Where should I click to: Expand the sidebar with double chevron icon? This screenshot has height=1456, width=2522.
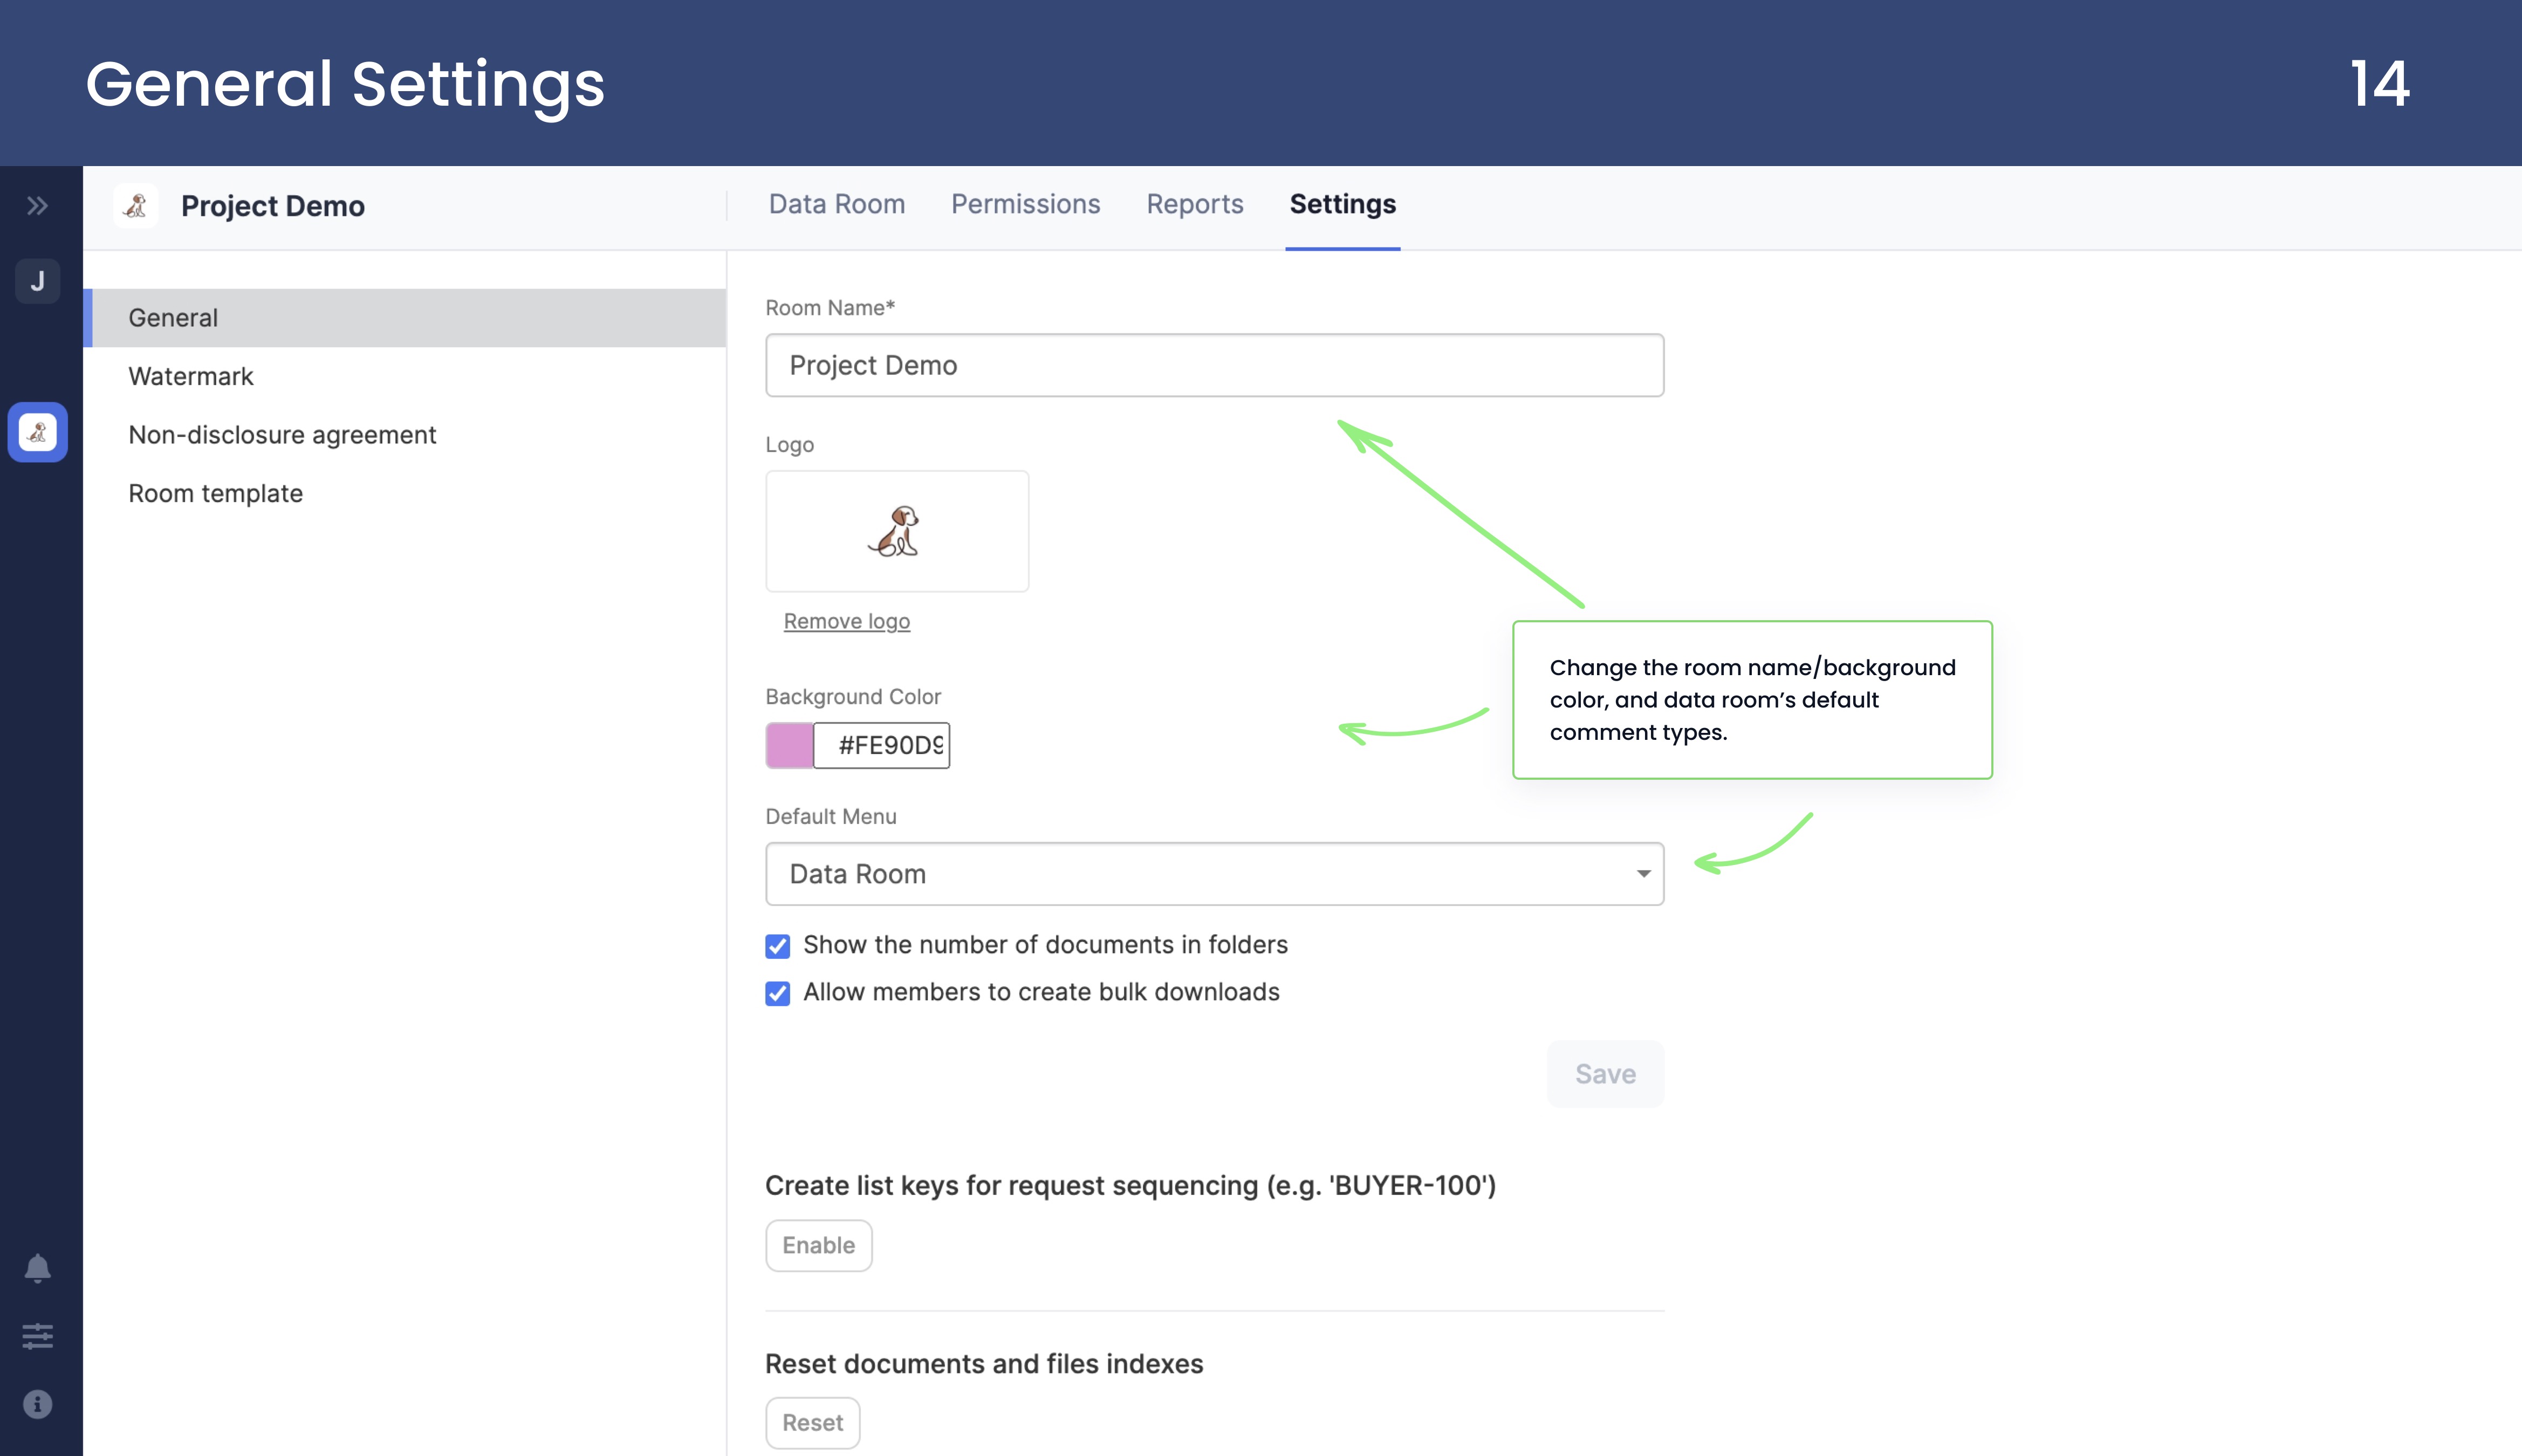[x=37, y=206]
